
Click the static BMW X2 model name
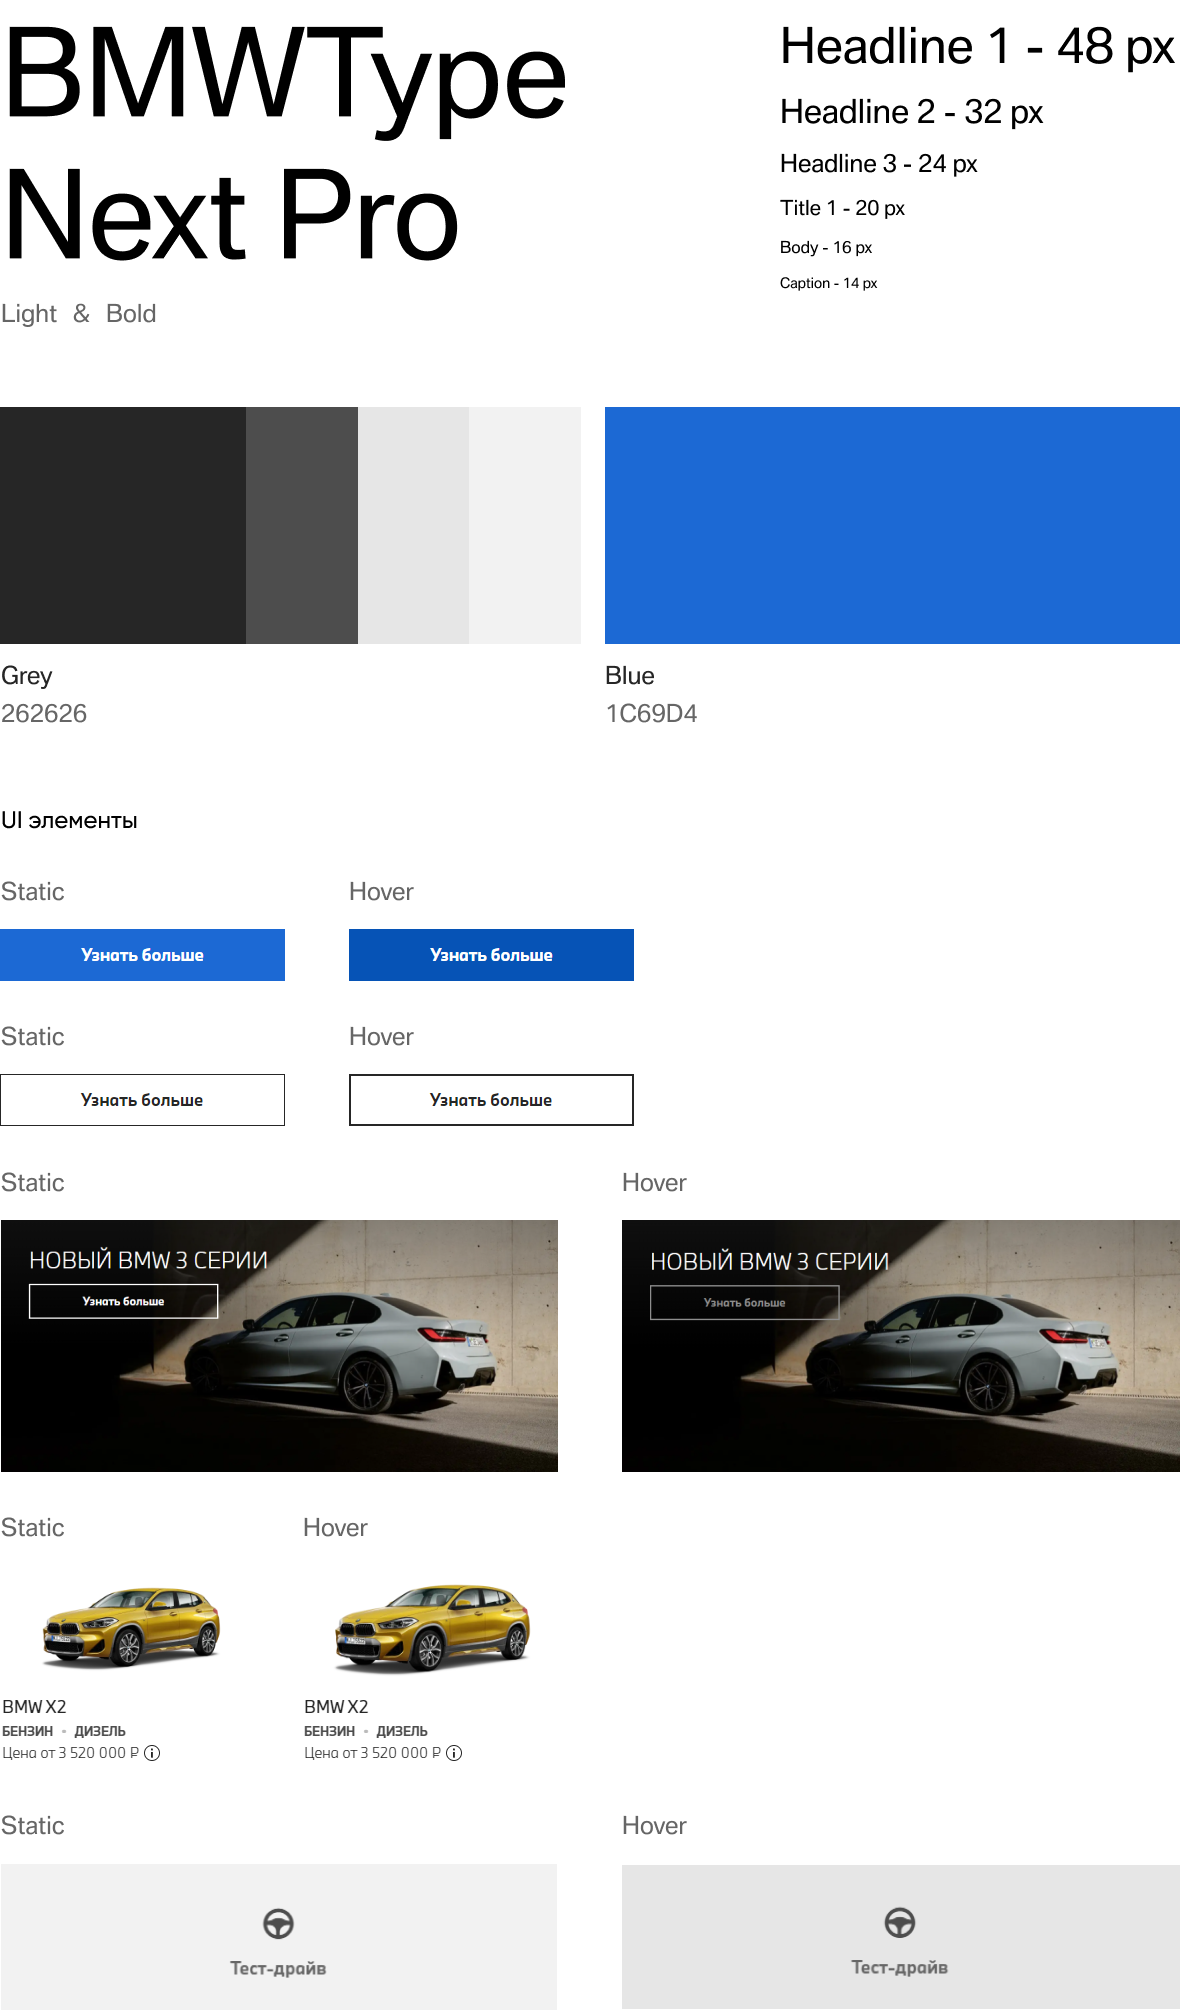tap(34, 1707)
